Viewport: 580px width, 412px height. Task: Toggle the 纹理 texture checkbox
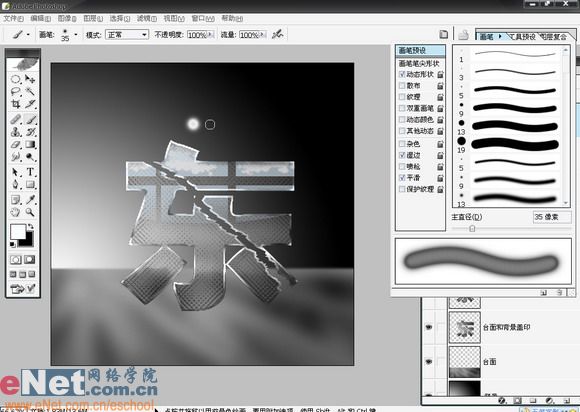click(x=402, y=97)
